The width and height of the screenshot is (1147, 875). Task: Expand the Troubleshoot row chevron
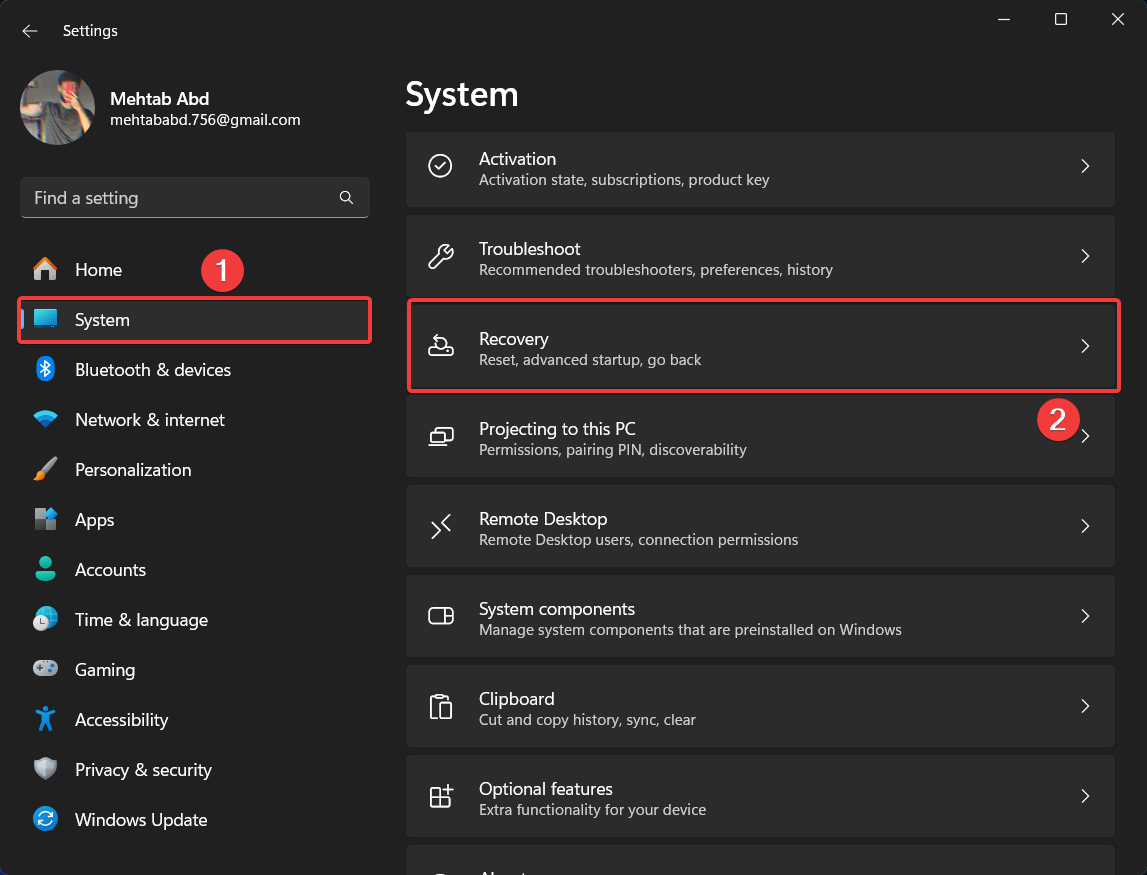click(x=1086, y=256)
